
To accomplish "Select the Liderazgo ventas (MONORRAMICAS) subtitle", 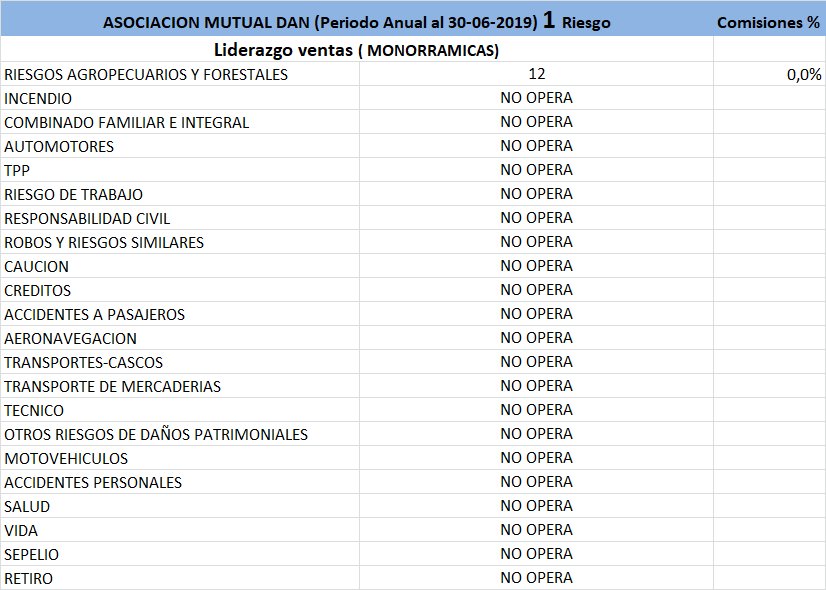I will pyautogui.click(x=357, y=50).
